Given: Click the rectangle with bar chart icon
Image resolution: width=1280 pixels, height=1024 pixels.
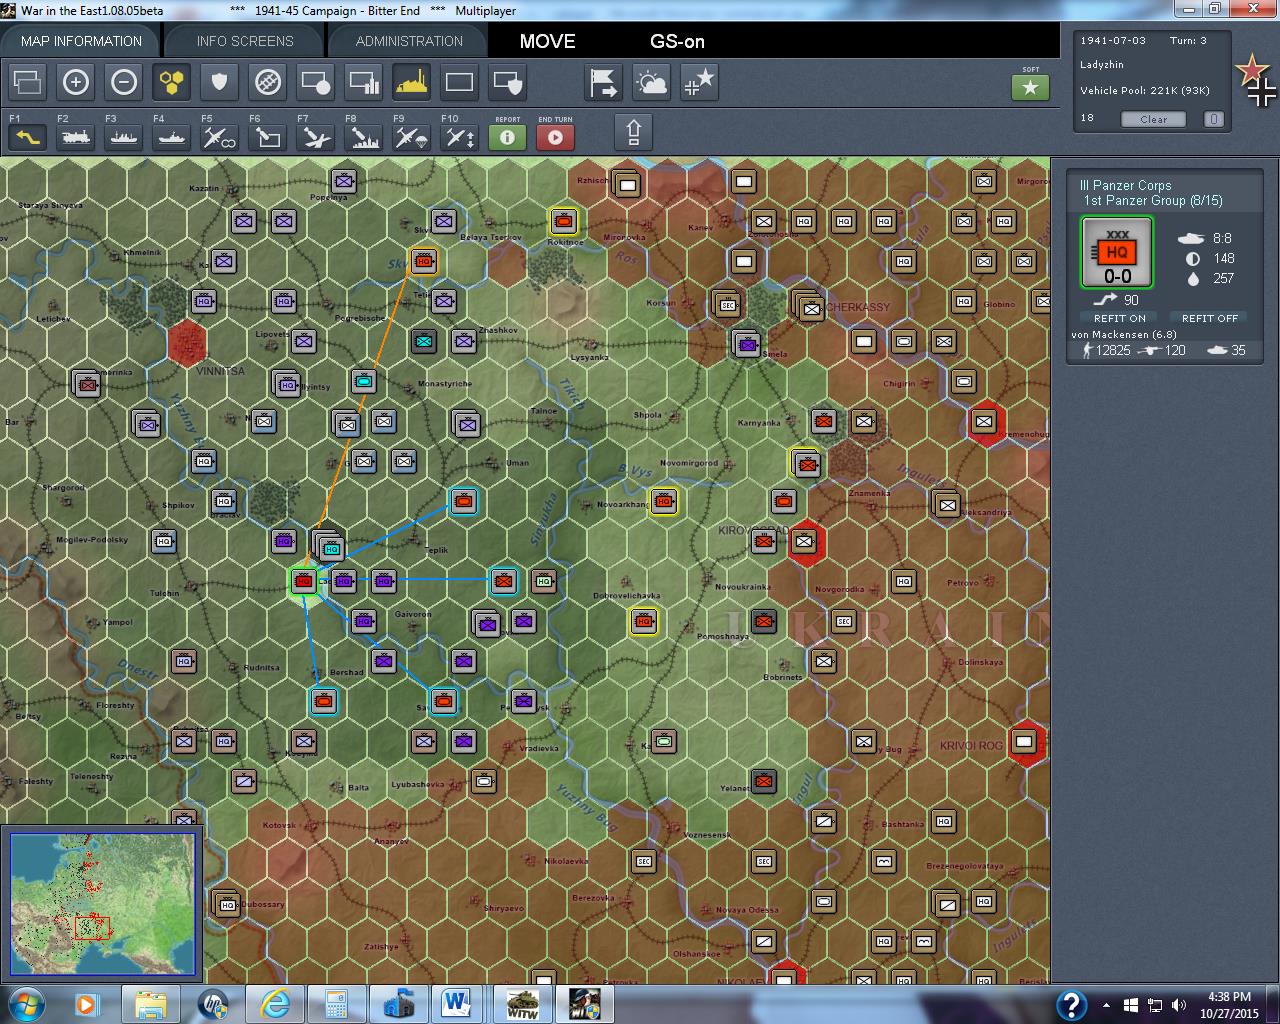Looking at the screenshot, I should [x=364, y=82].
